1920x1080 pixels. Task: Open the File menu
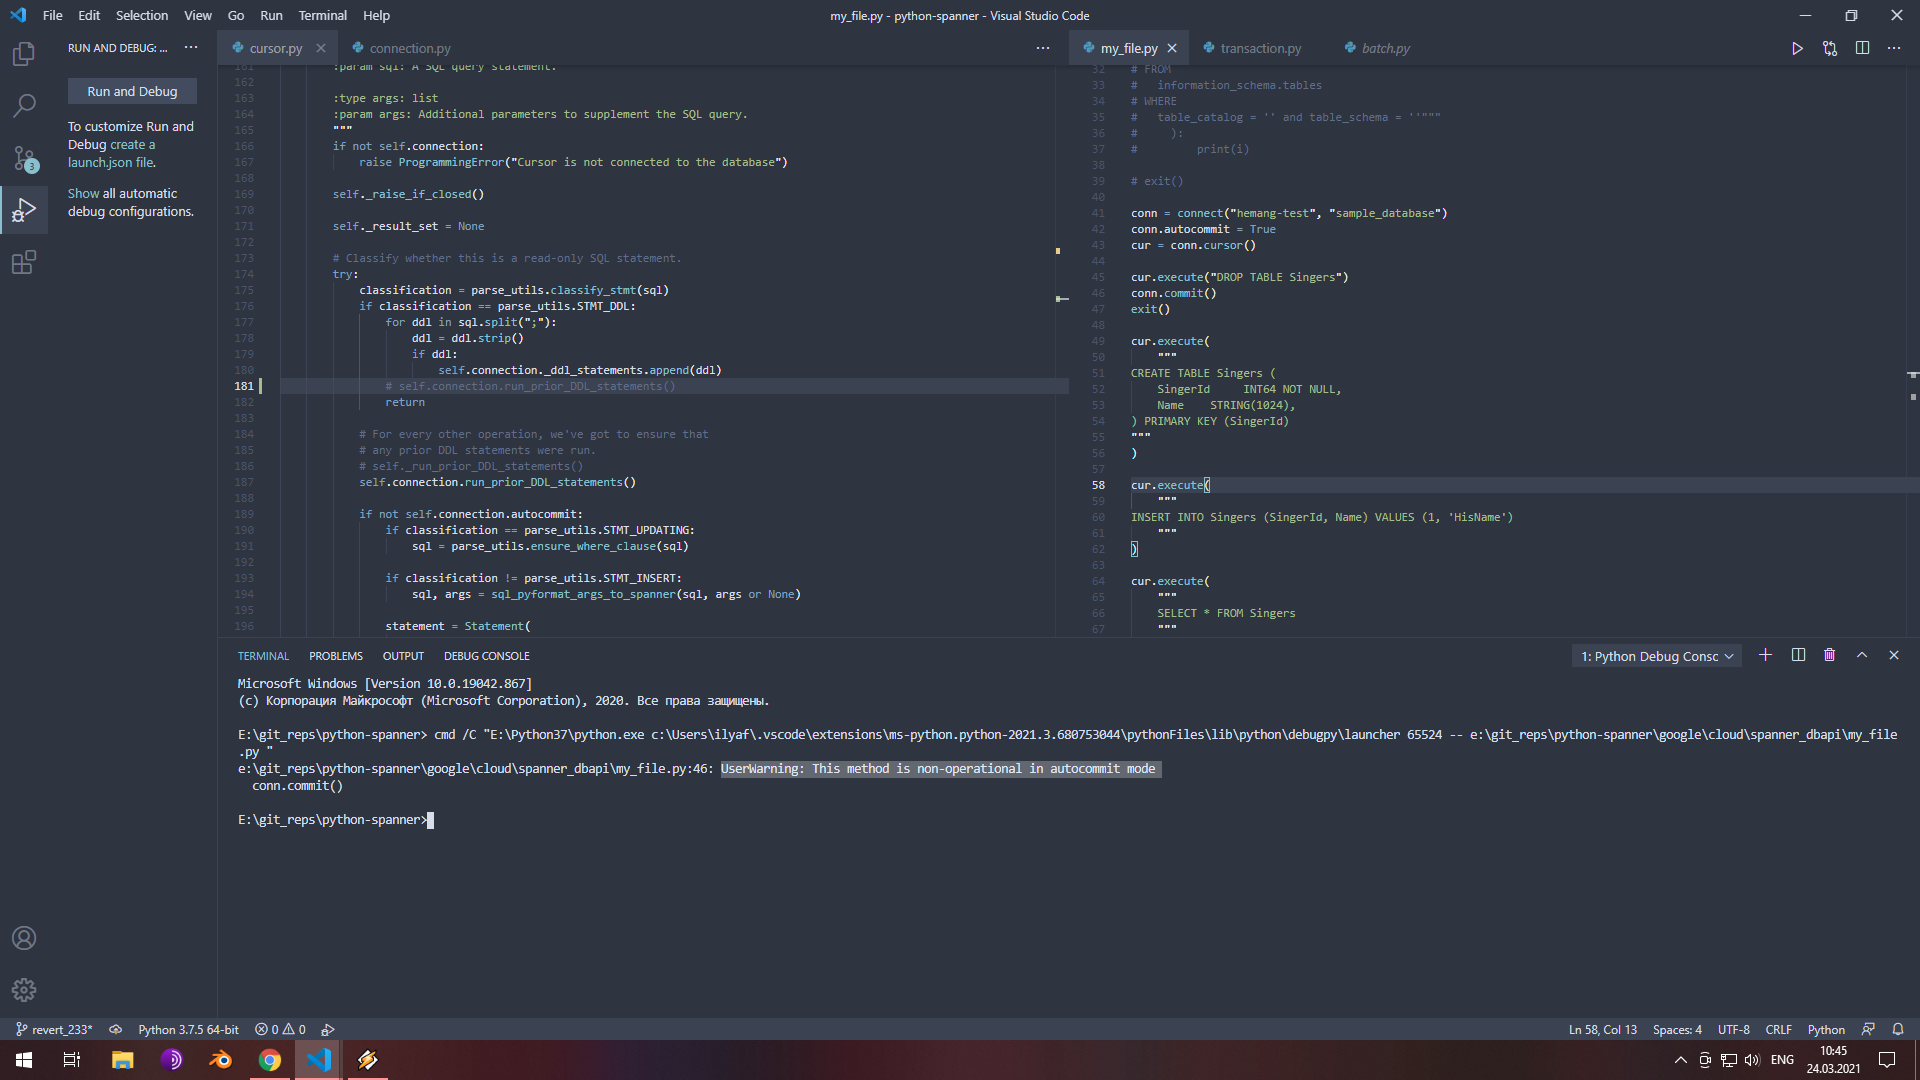tap(53, 15)
